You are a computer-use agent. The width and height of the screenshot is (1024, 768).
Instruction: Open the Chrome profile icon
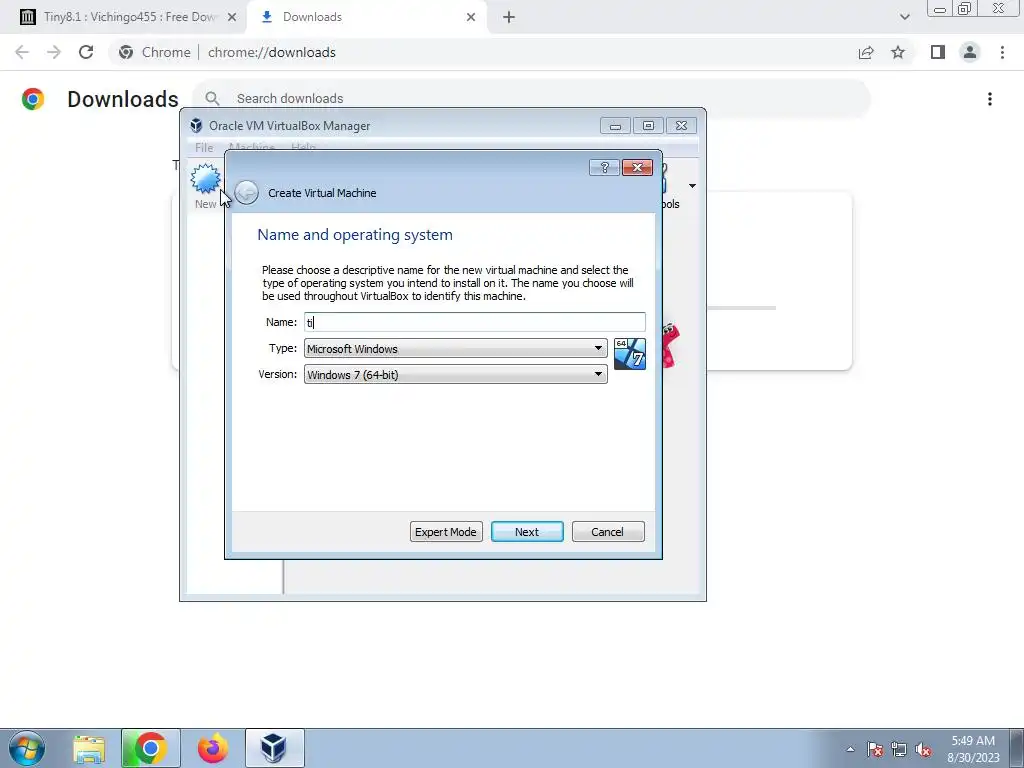[x=970, y=52]
